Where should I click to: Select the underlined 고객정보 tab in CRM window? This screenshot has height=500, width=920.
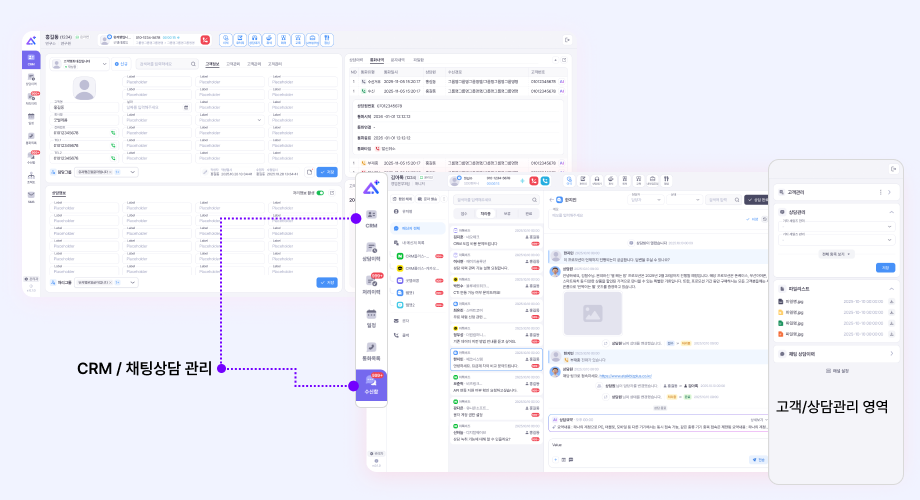pyautogui.click(x=212, y=64)
